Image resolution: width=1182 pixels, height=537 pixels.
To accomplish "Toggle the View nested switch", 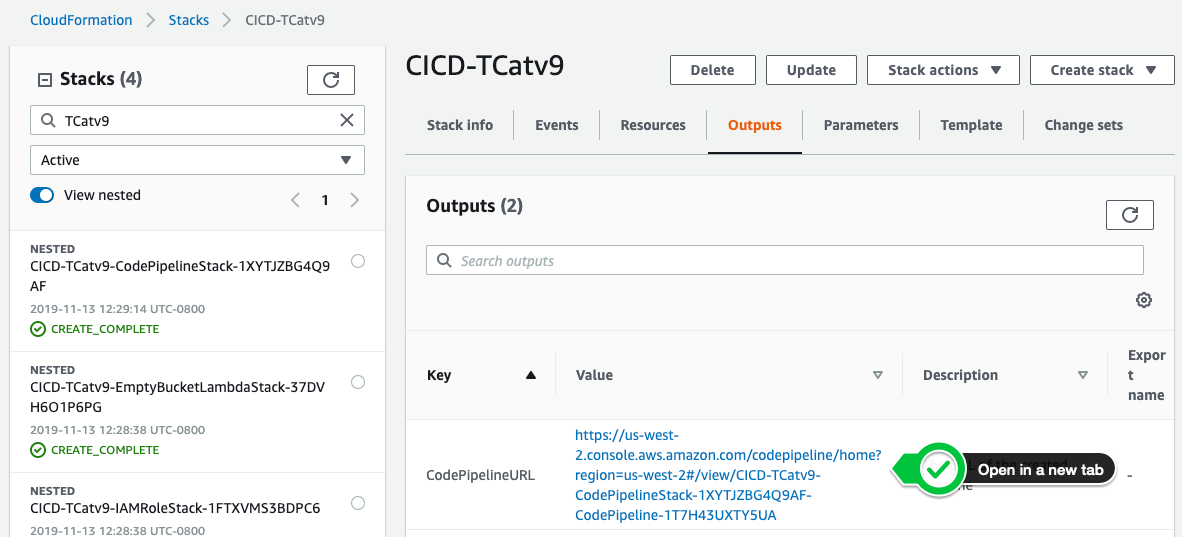I will (x=42, y=195).
